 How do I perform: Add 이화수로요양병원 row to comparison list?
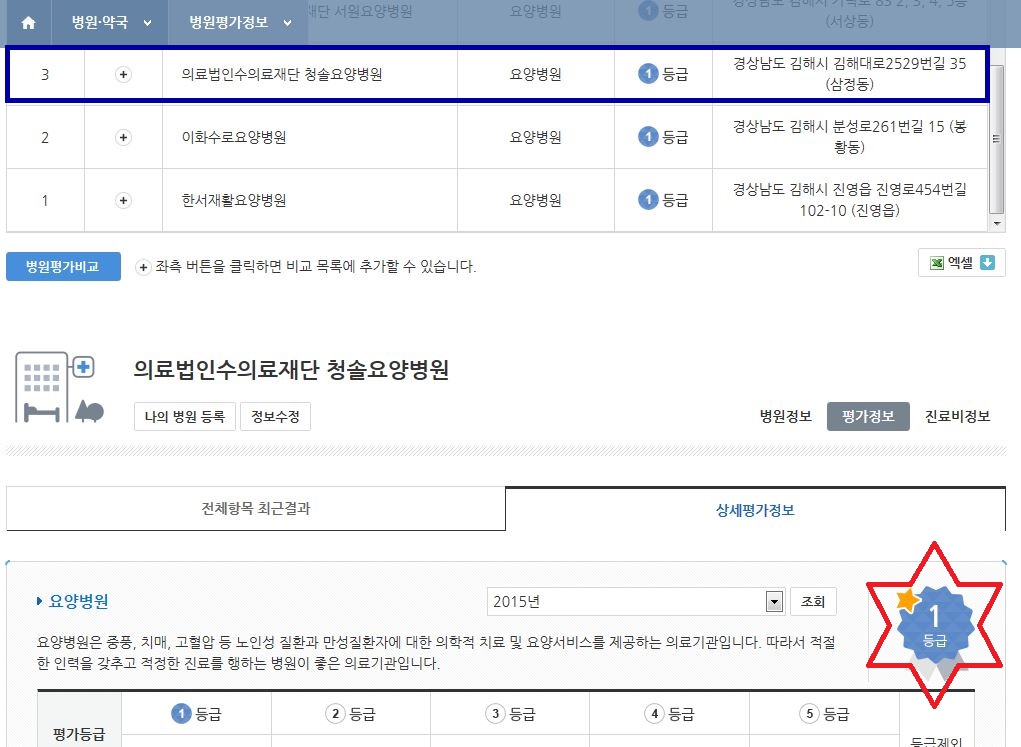click(x=123, y=137)
